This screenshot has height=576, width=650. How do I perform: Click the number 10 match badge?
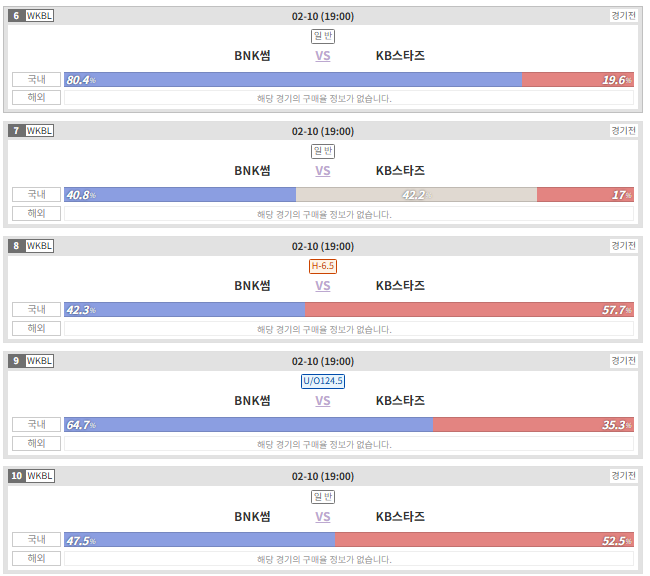[x=17, y=476]
